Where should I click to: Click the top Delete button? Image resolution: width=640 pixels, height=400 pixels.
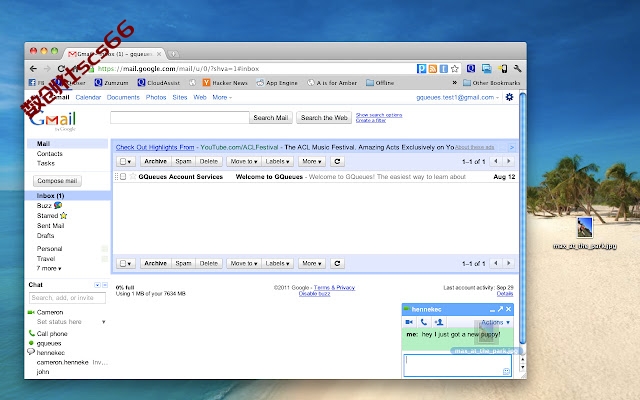click(x=209, y=161)
